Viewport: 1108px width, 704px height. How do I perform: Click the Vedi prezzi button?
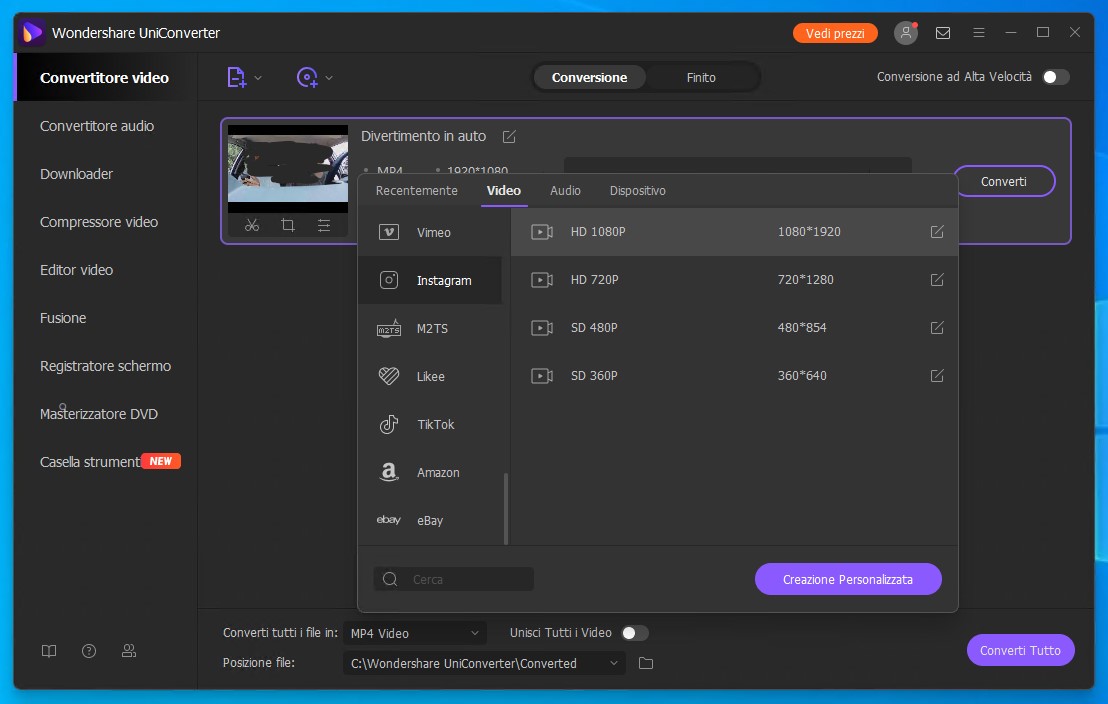click(x=835, y=33)
